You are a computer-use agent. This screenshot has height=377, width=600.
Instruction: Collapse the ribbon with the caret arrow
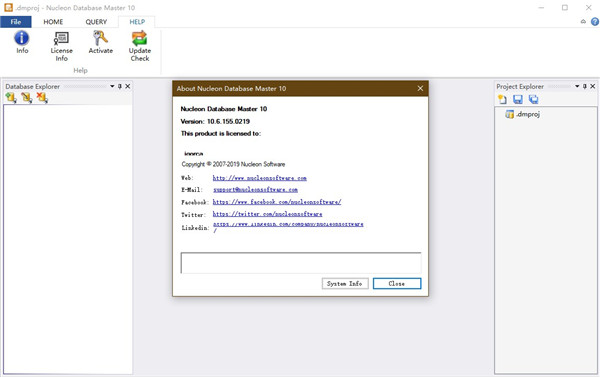click(583, 22)
